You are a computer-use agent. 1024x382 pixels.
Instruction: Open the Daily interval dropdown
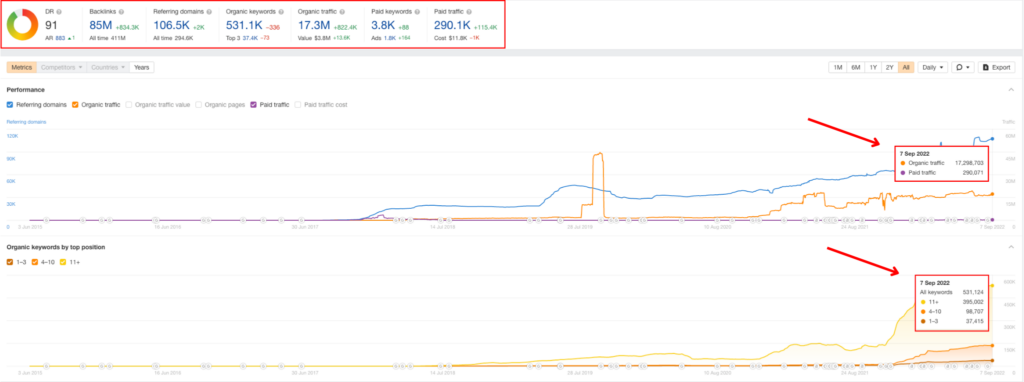[x=933, y=67]
